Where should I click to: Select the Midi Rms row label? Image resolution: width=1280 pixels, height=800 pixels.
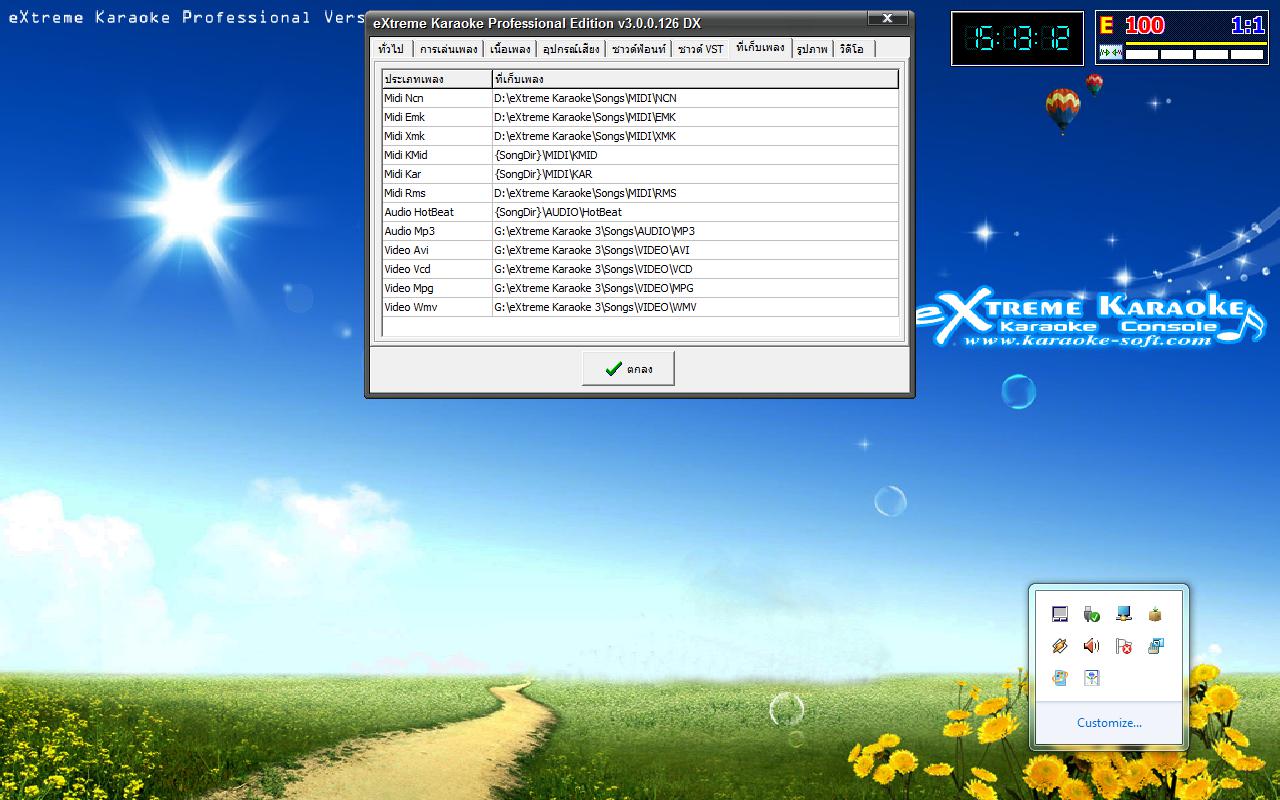tap(437, 193)
